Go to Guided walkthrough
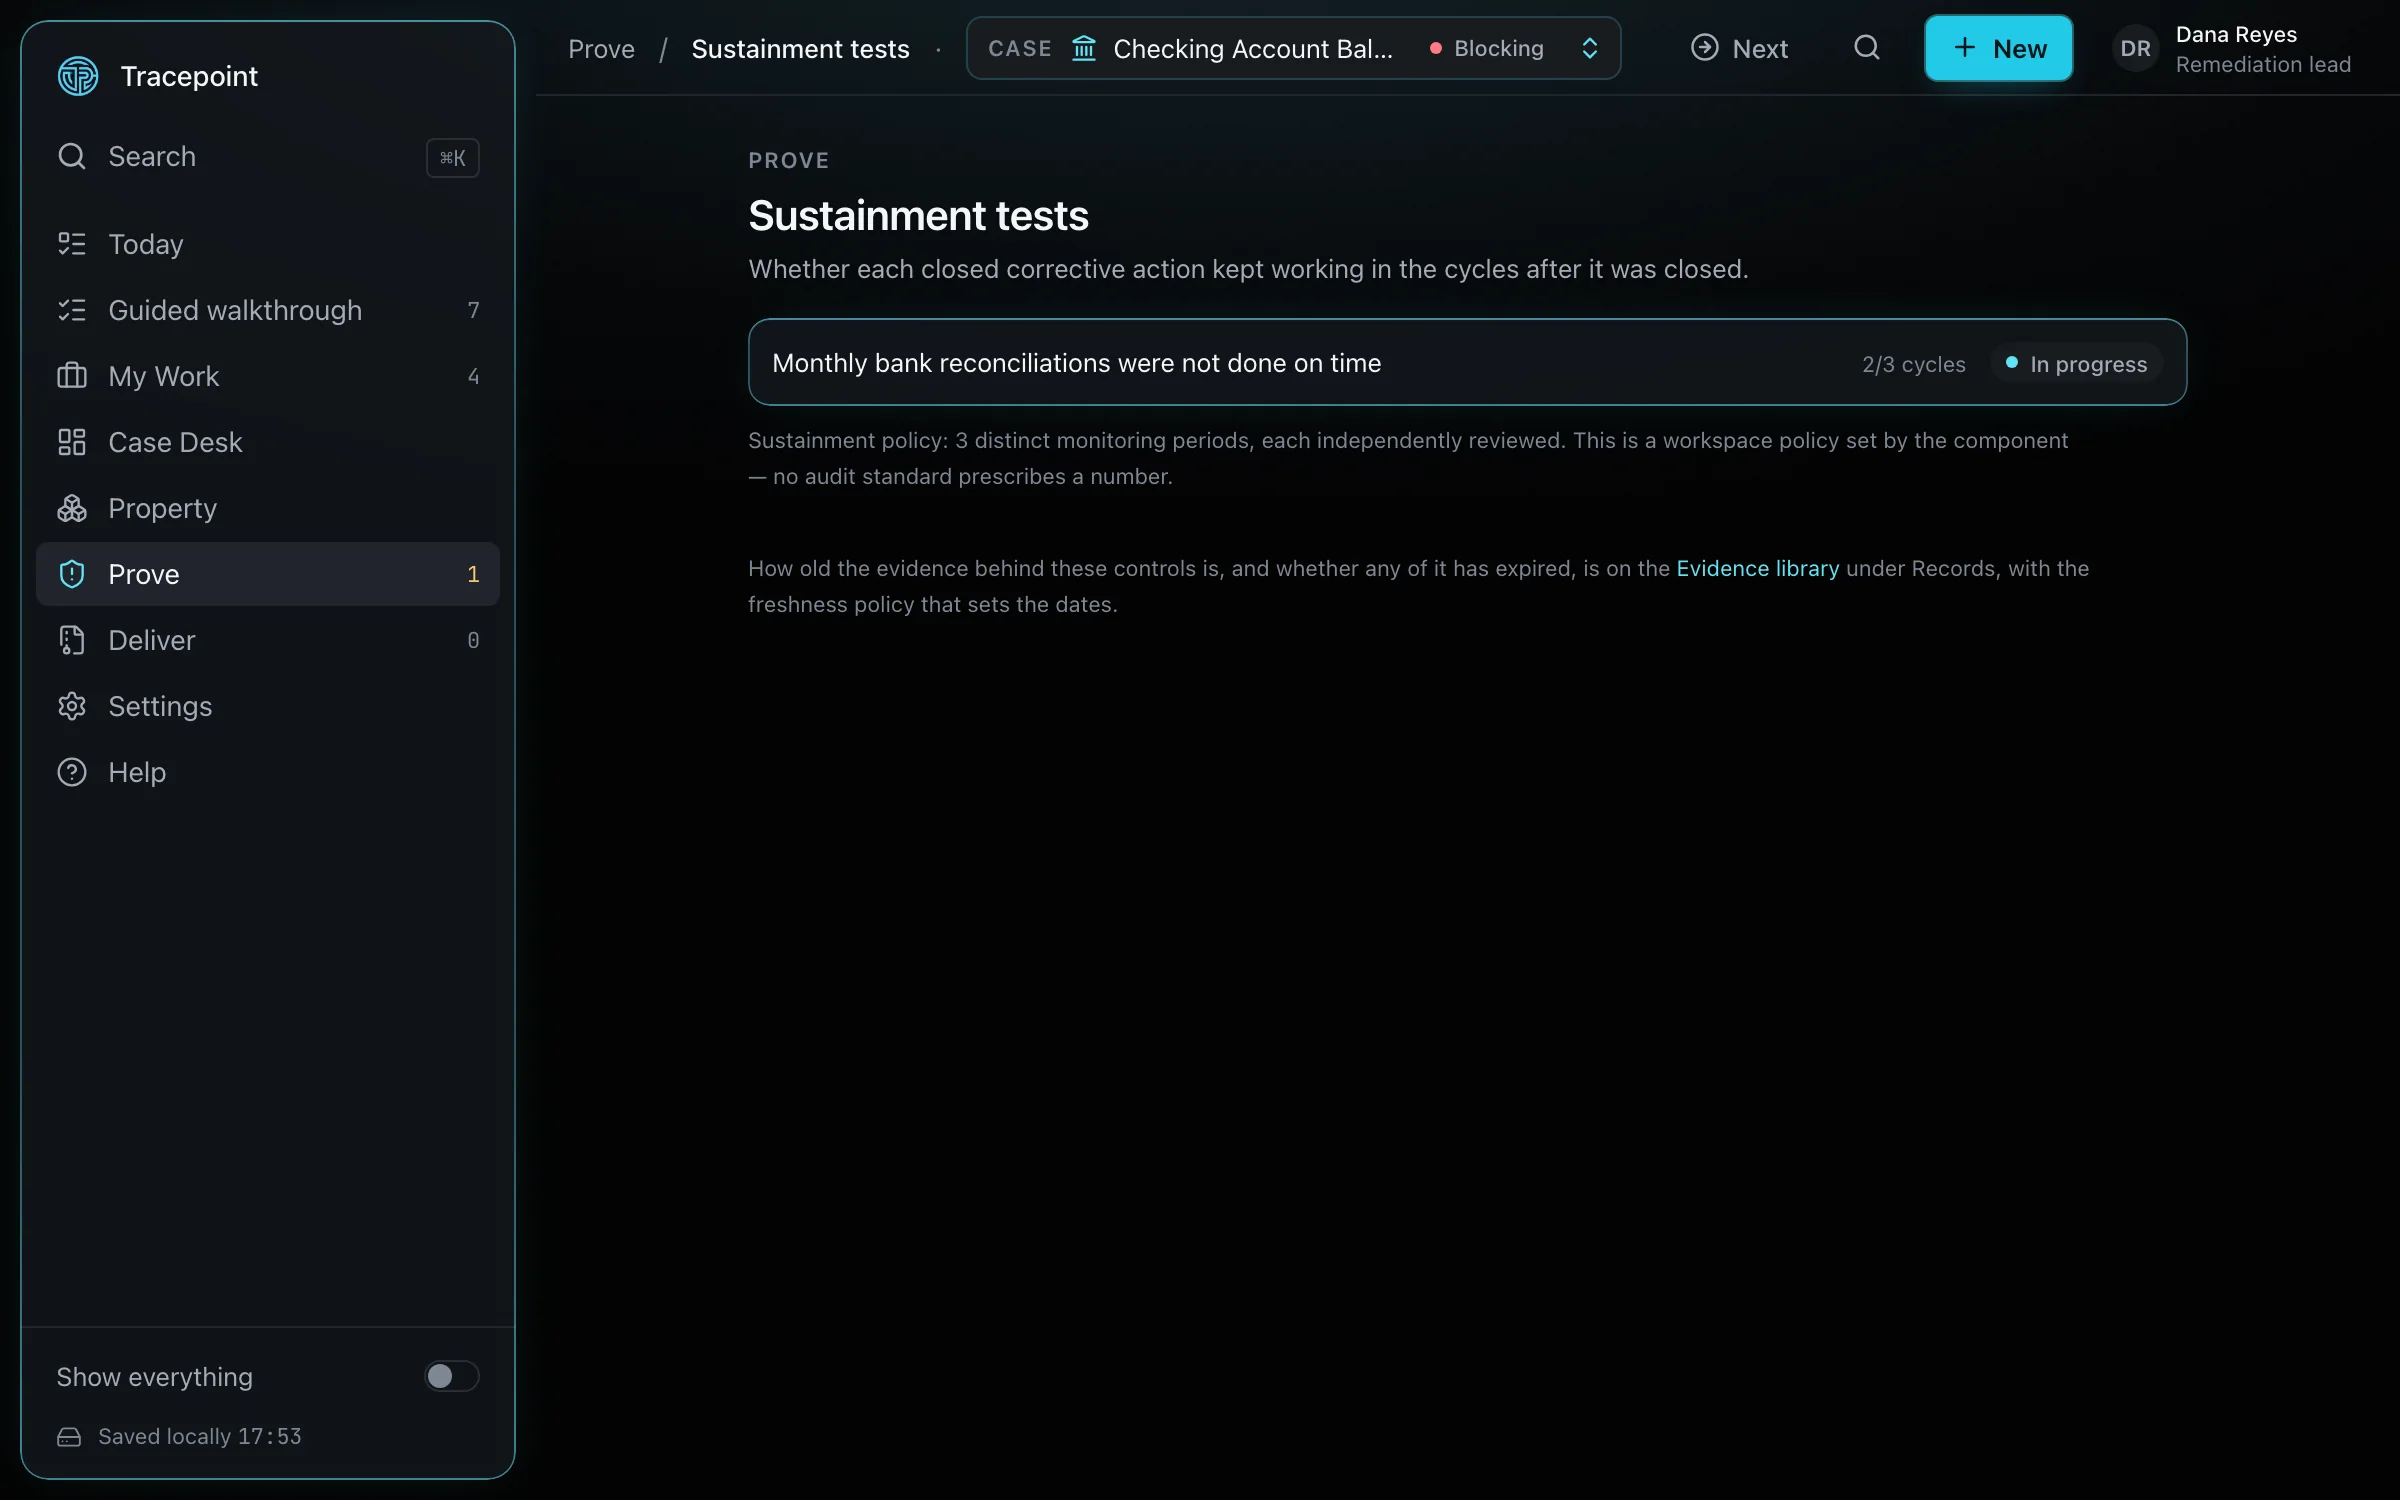 [268, 310]
